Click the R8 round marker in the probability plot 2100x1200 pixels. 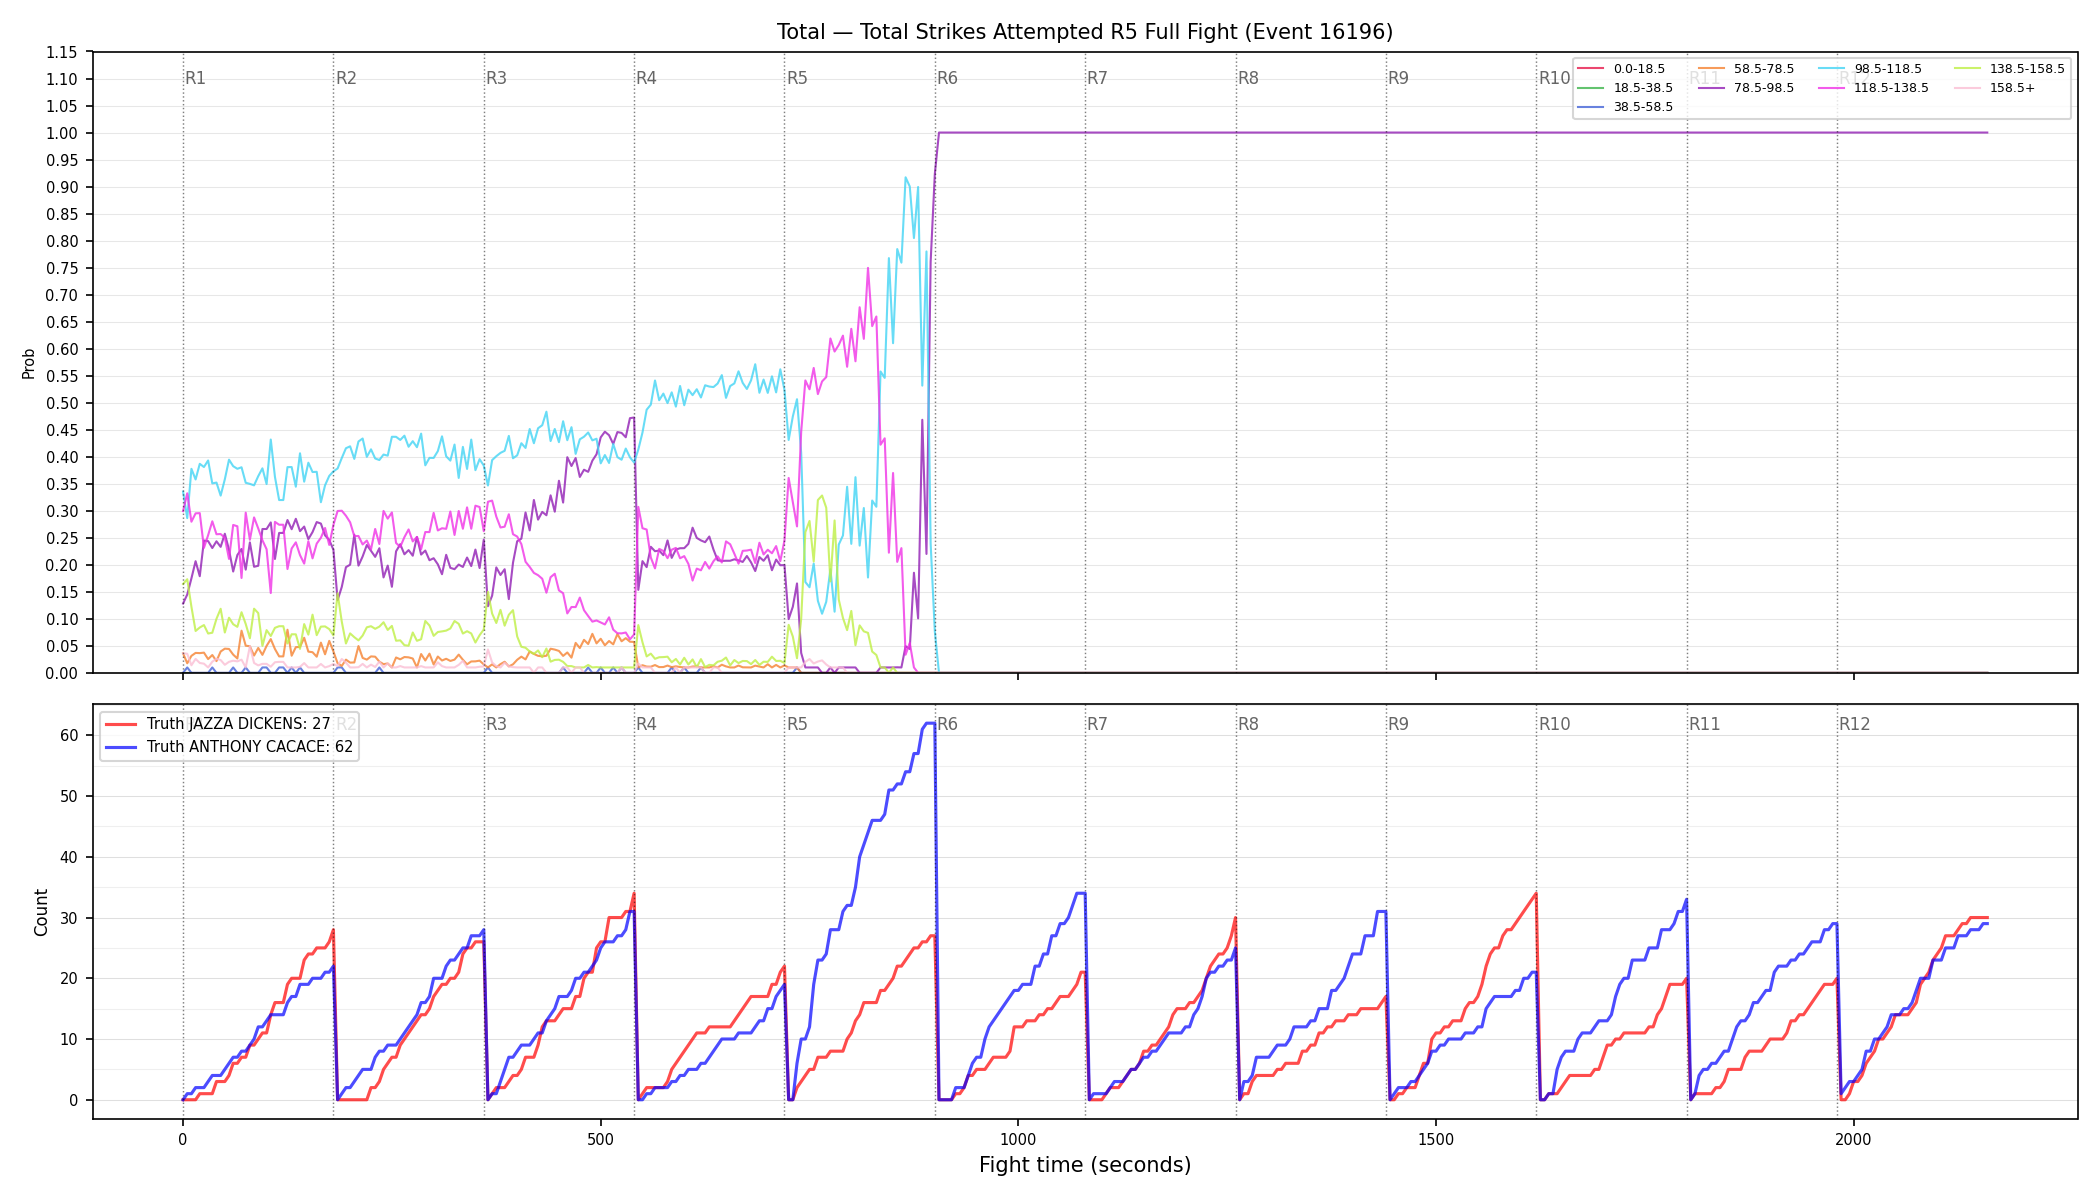coord(1249,78)
